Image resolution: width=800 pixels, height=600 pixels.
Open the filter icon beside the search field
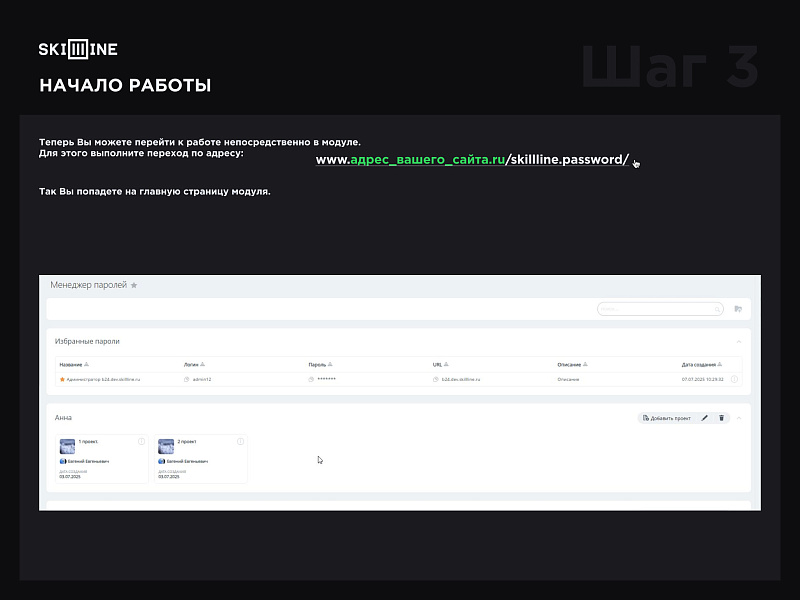tap(738, 309)
